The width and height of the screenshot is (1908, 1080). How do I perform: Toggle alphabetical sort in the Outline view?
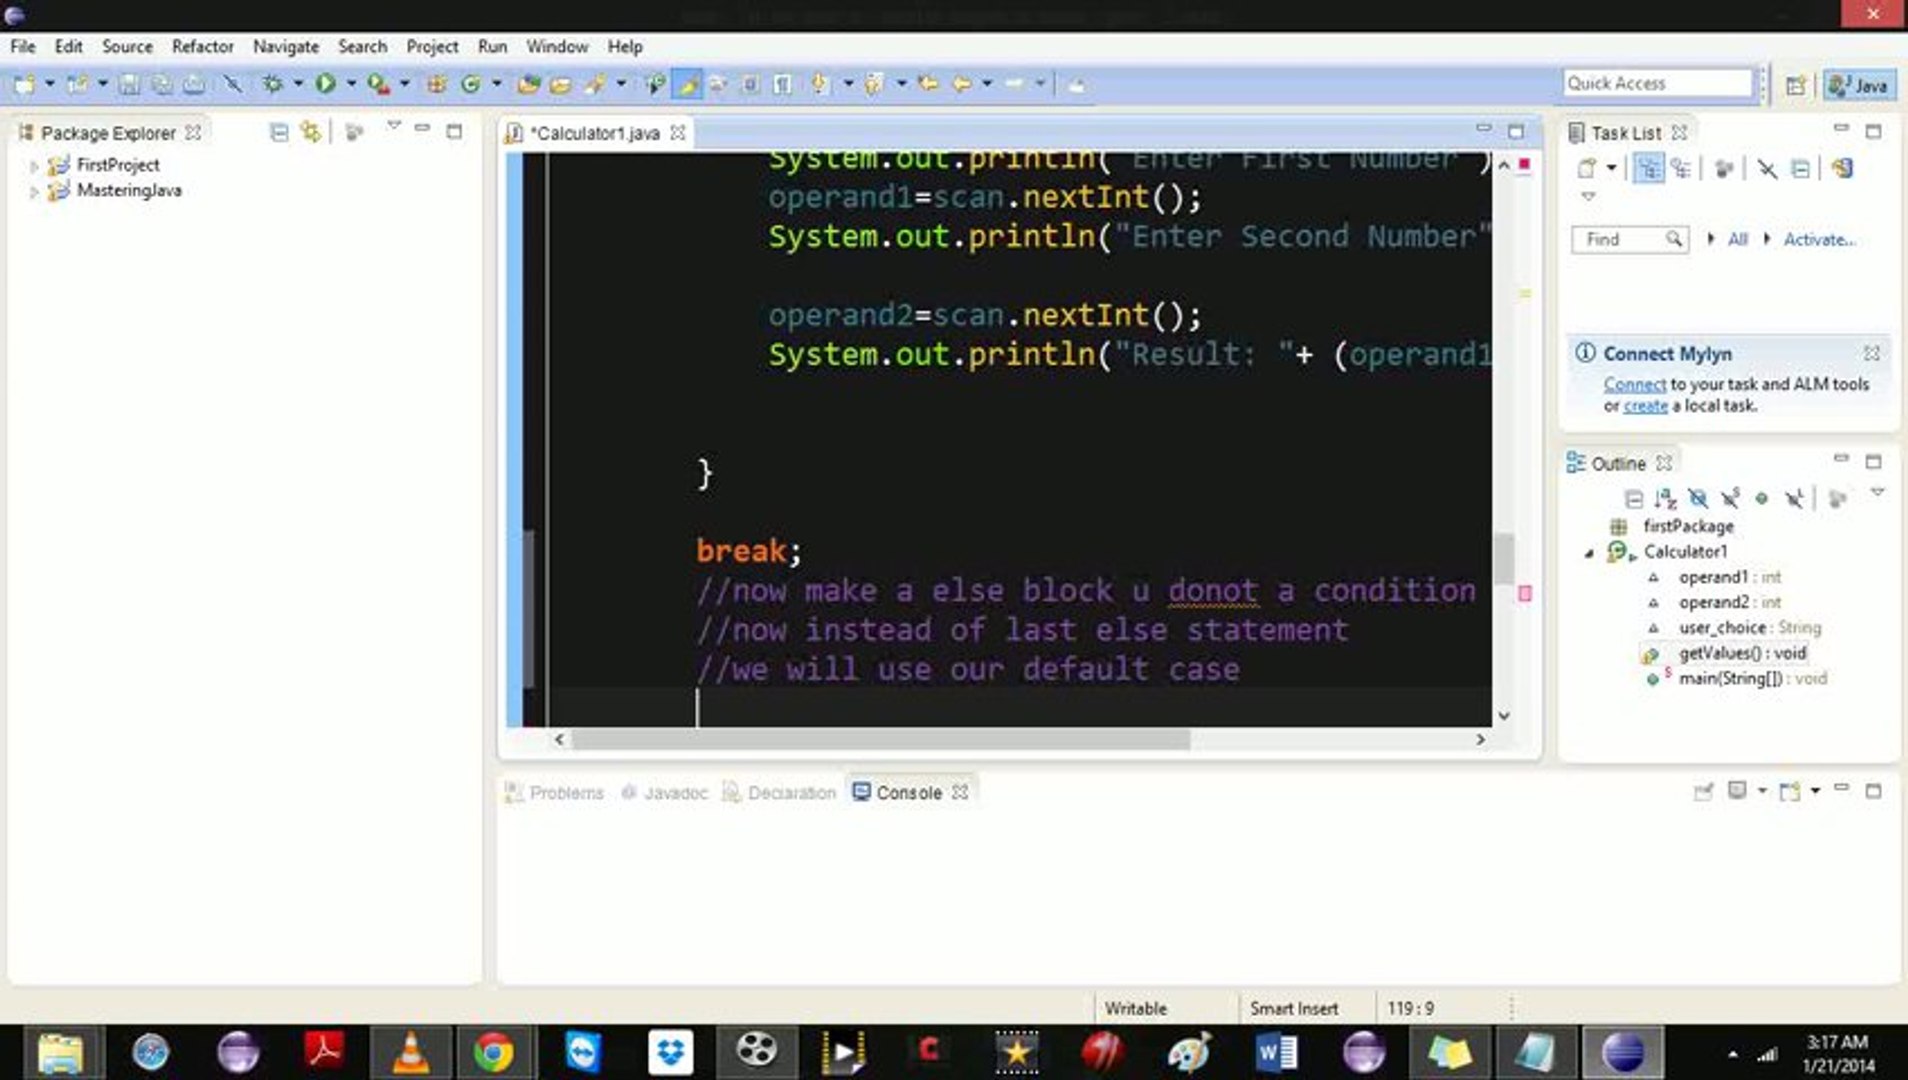click(1666, 498)
